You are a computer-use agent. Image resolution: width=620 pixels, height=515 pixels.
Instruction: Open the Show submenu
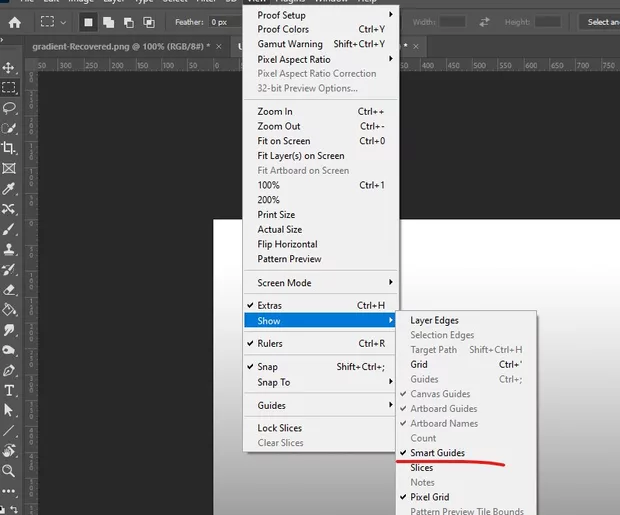pyautogui.click(x=320, y=320)
